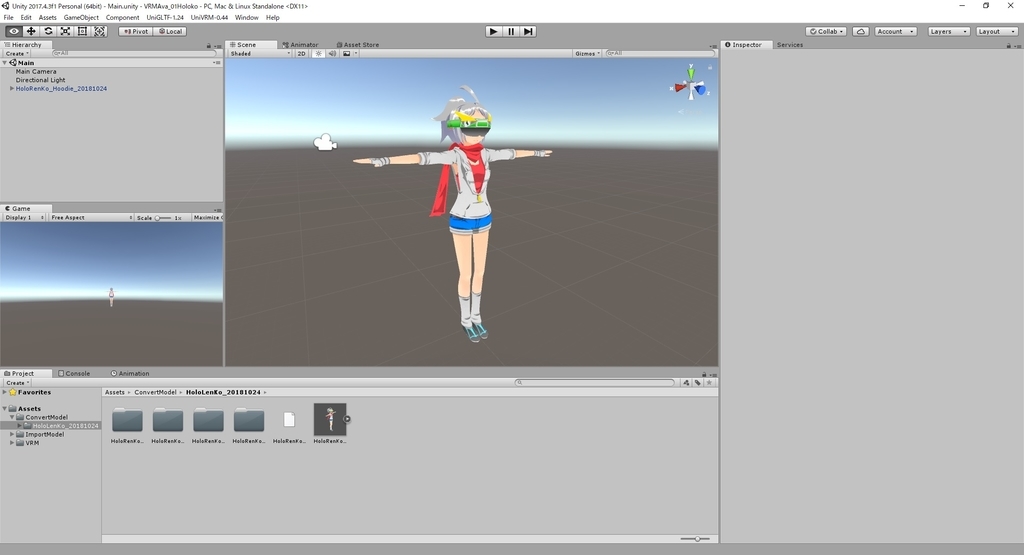Toggle scene lighting sun icon

pos(318,54)
